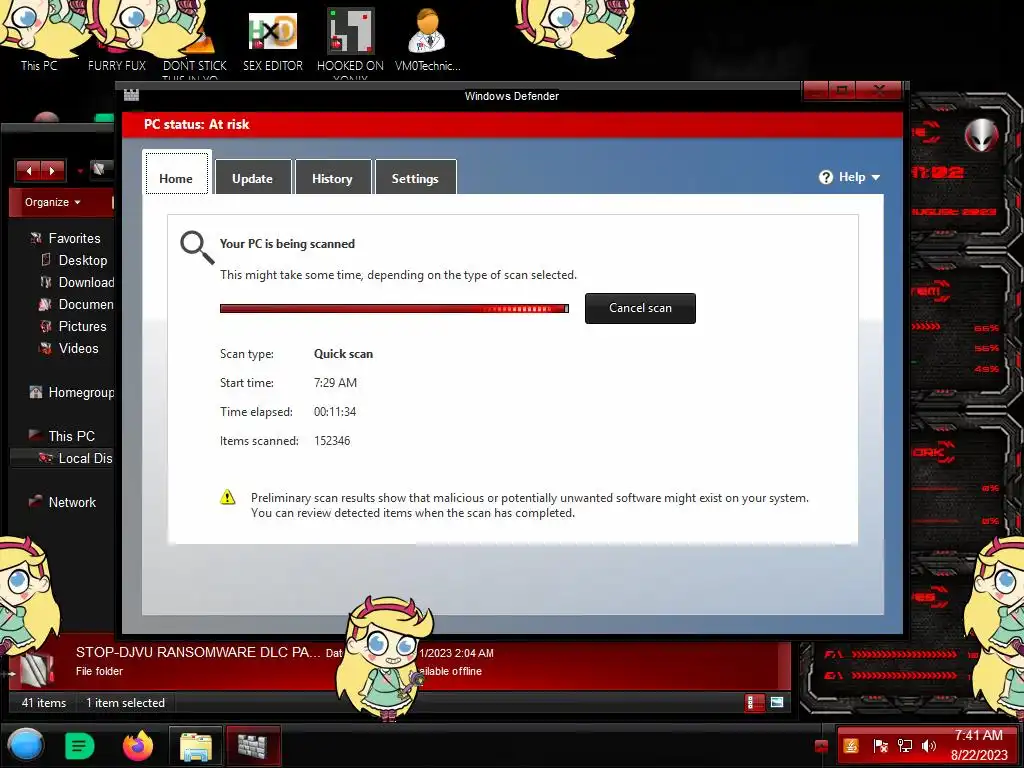Click the orange Java tray icon

pyautogui.click(x=850, y=745)
